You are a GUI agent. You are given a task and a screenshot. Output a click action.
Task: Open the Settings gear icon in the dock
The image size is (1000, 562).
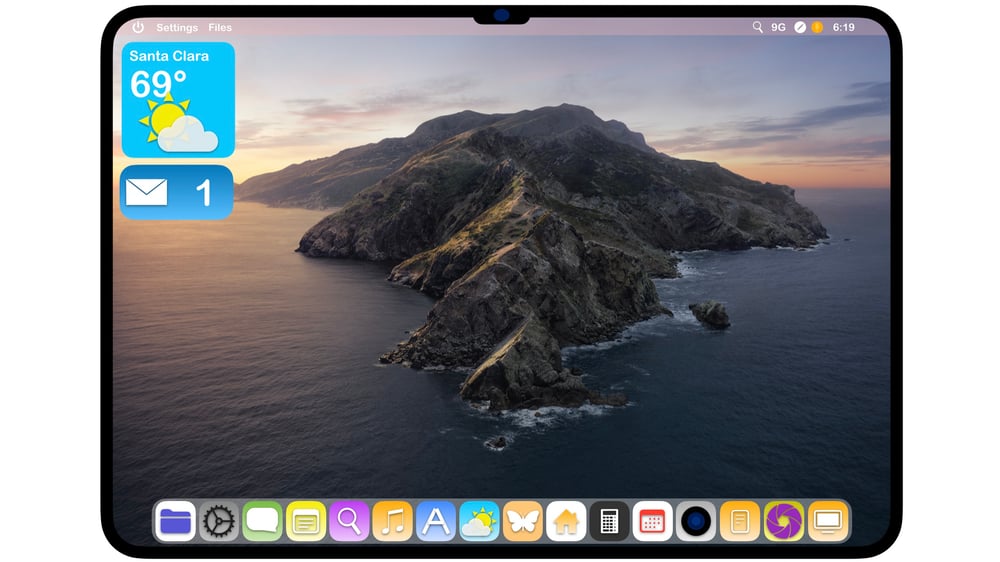point(219,521)
